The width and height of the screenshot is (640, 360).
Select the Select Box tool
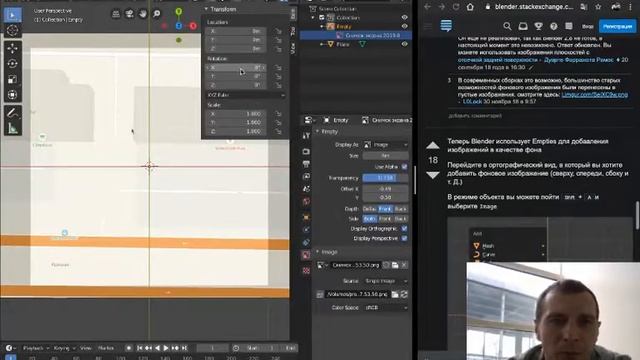coord(13,16)
